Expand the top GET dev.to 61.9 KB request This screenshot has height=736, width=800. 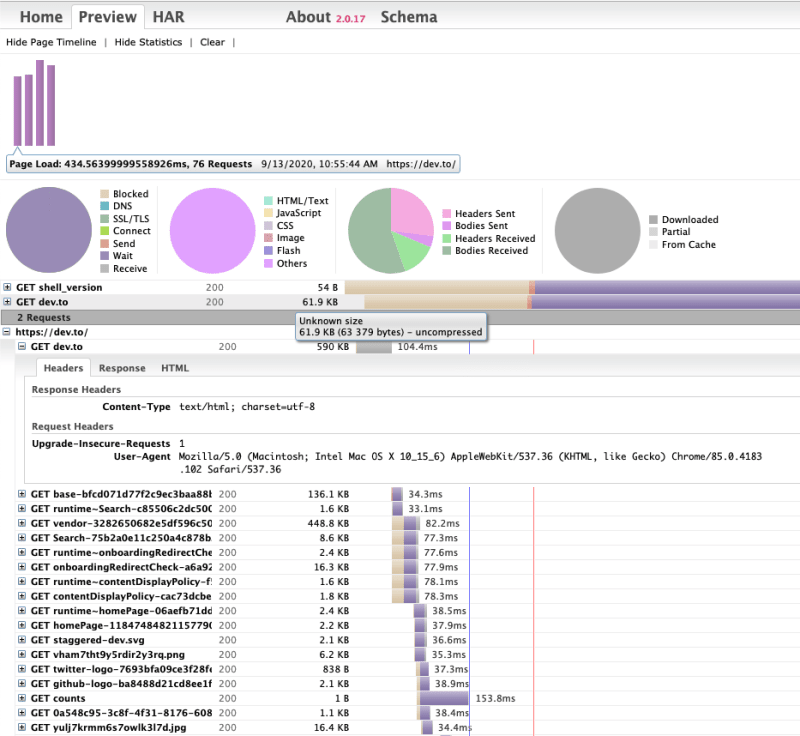pyautogui.click(x=7, y=301)
